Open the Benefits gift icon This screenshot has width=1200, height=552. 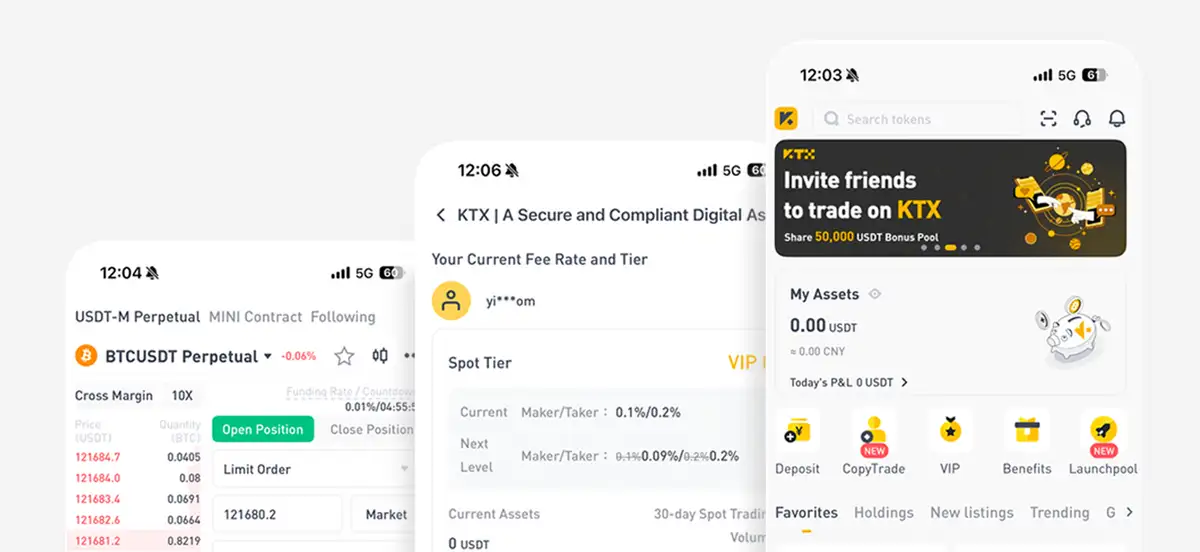1027,431
